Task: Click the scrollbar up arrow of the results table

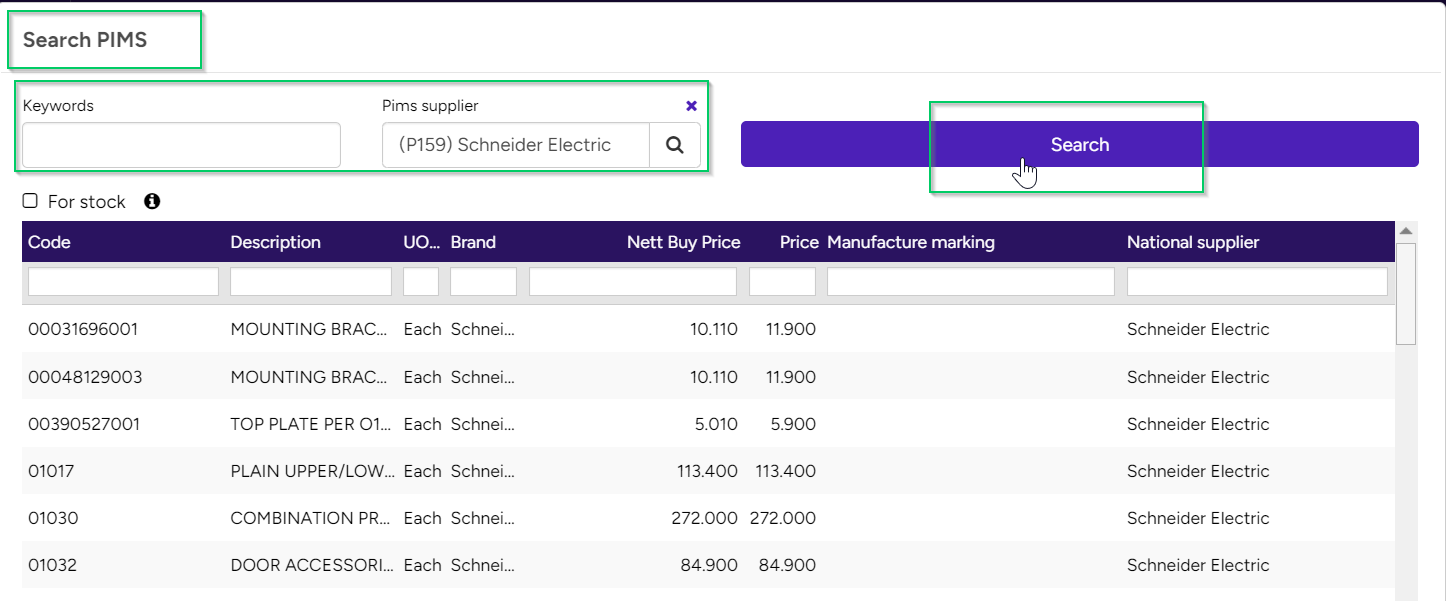Action: point(1406,231)
